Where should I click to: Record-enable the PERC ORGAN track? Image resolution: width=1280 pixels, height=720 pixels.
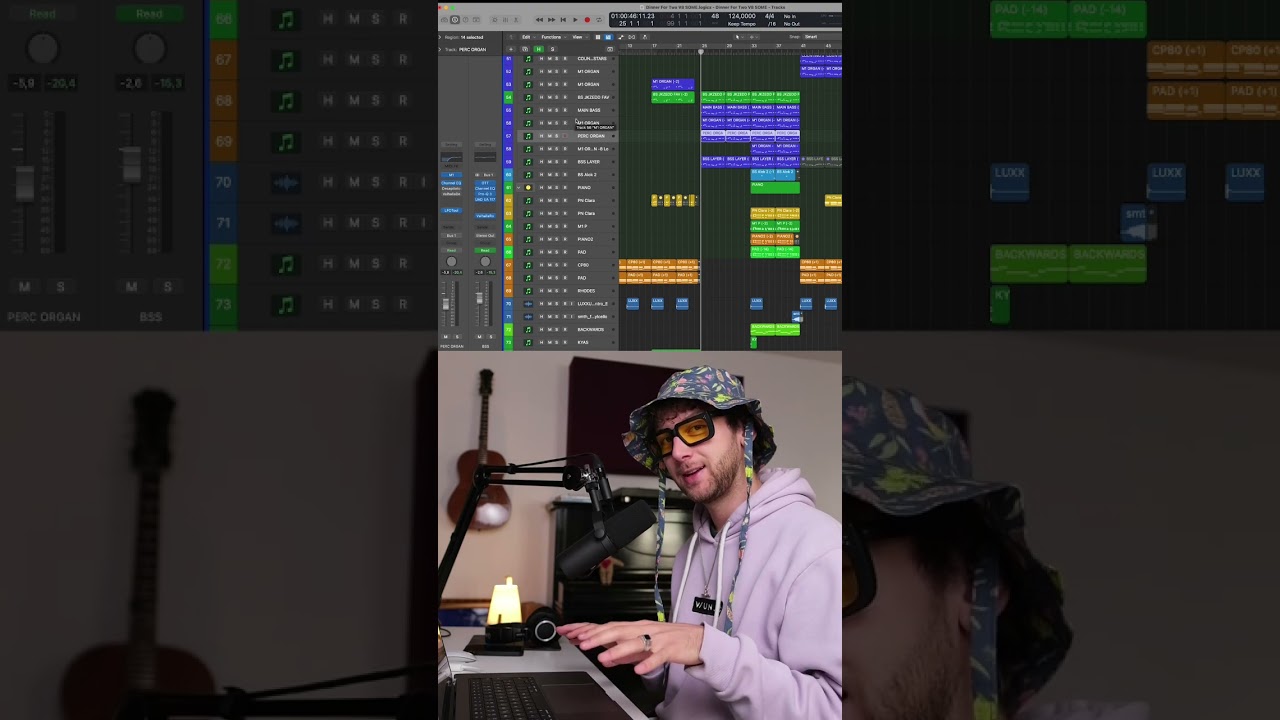(x=565, y=136)
